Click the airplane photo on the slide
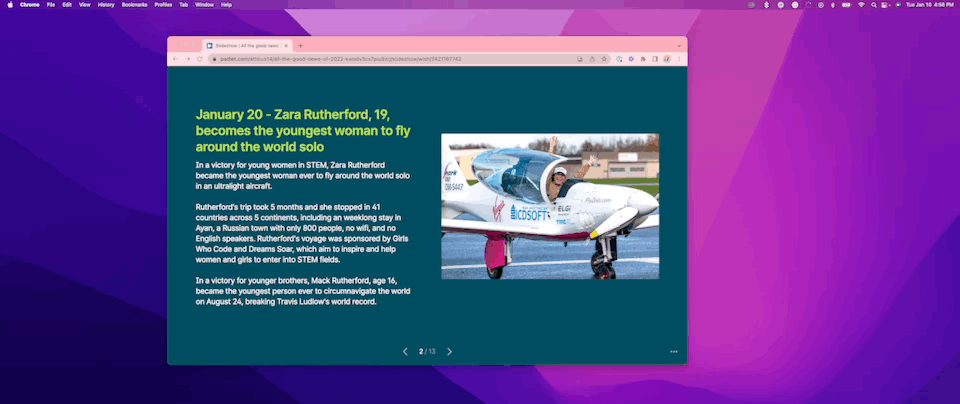This screenshot has width=960, height=404. click(550, 206)
